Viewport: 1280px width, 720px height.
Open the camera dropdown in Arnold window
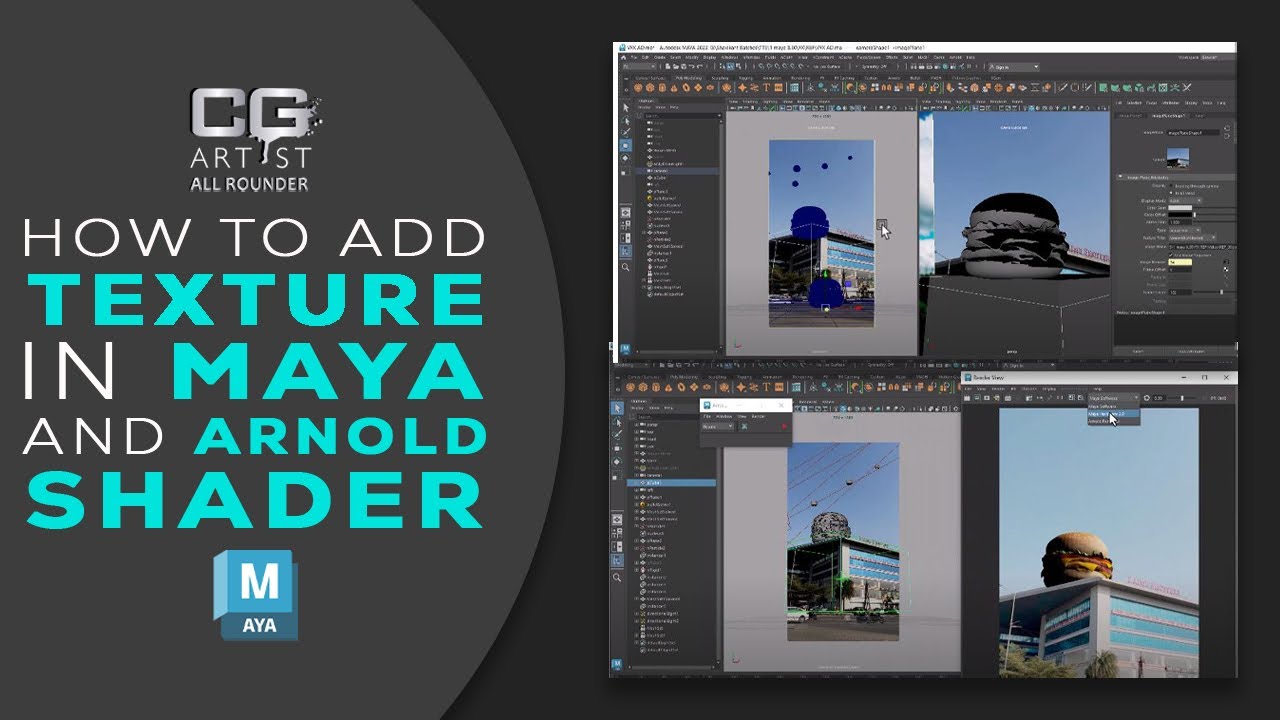click(718, 427)
